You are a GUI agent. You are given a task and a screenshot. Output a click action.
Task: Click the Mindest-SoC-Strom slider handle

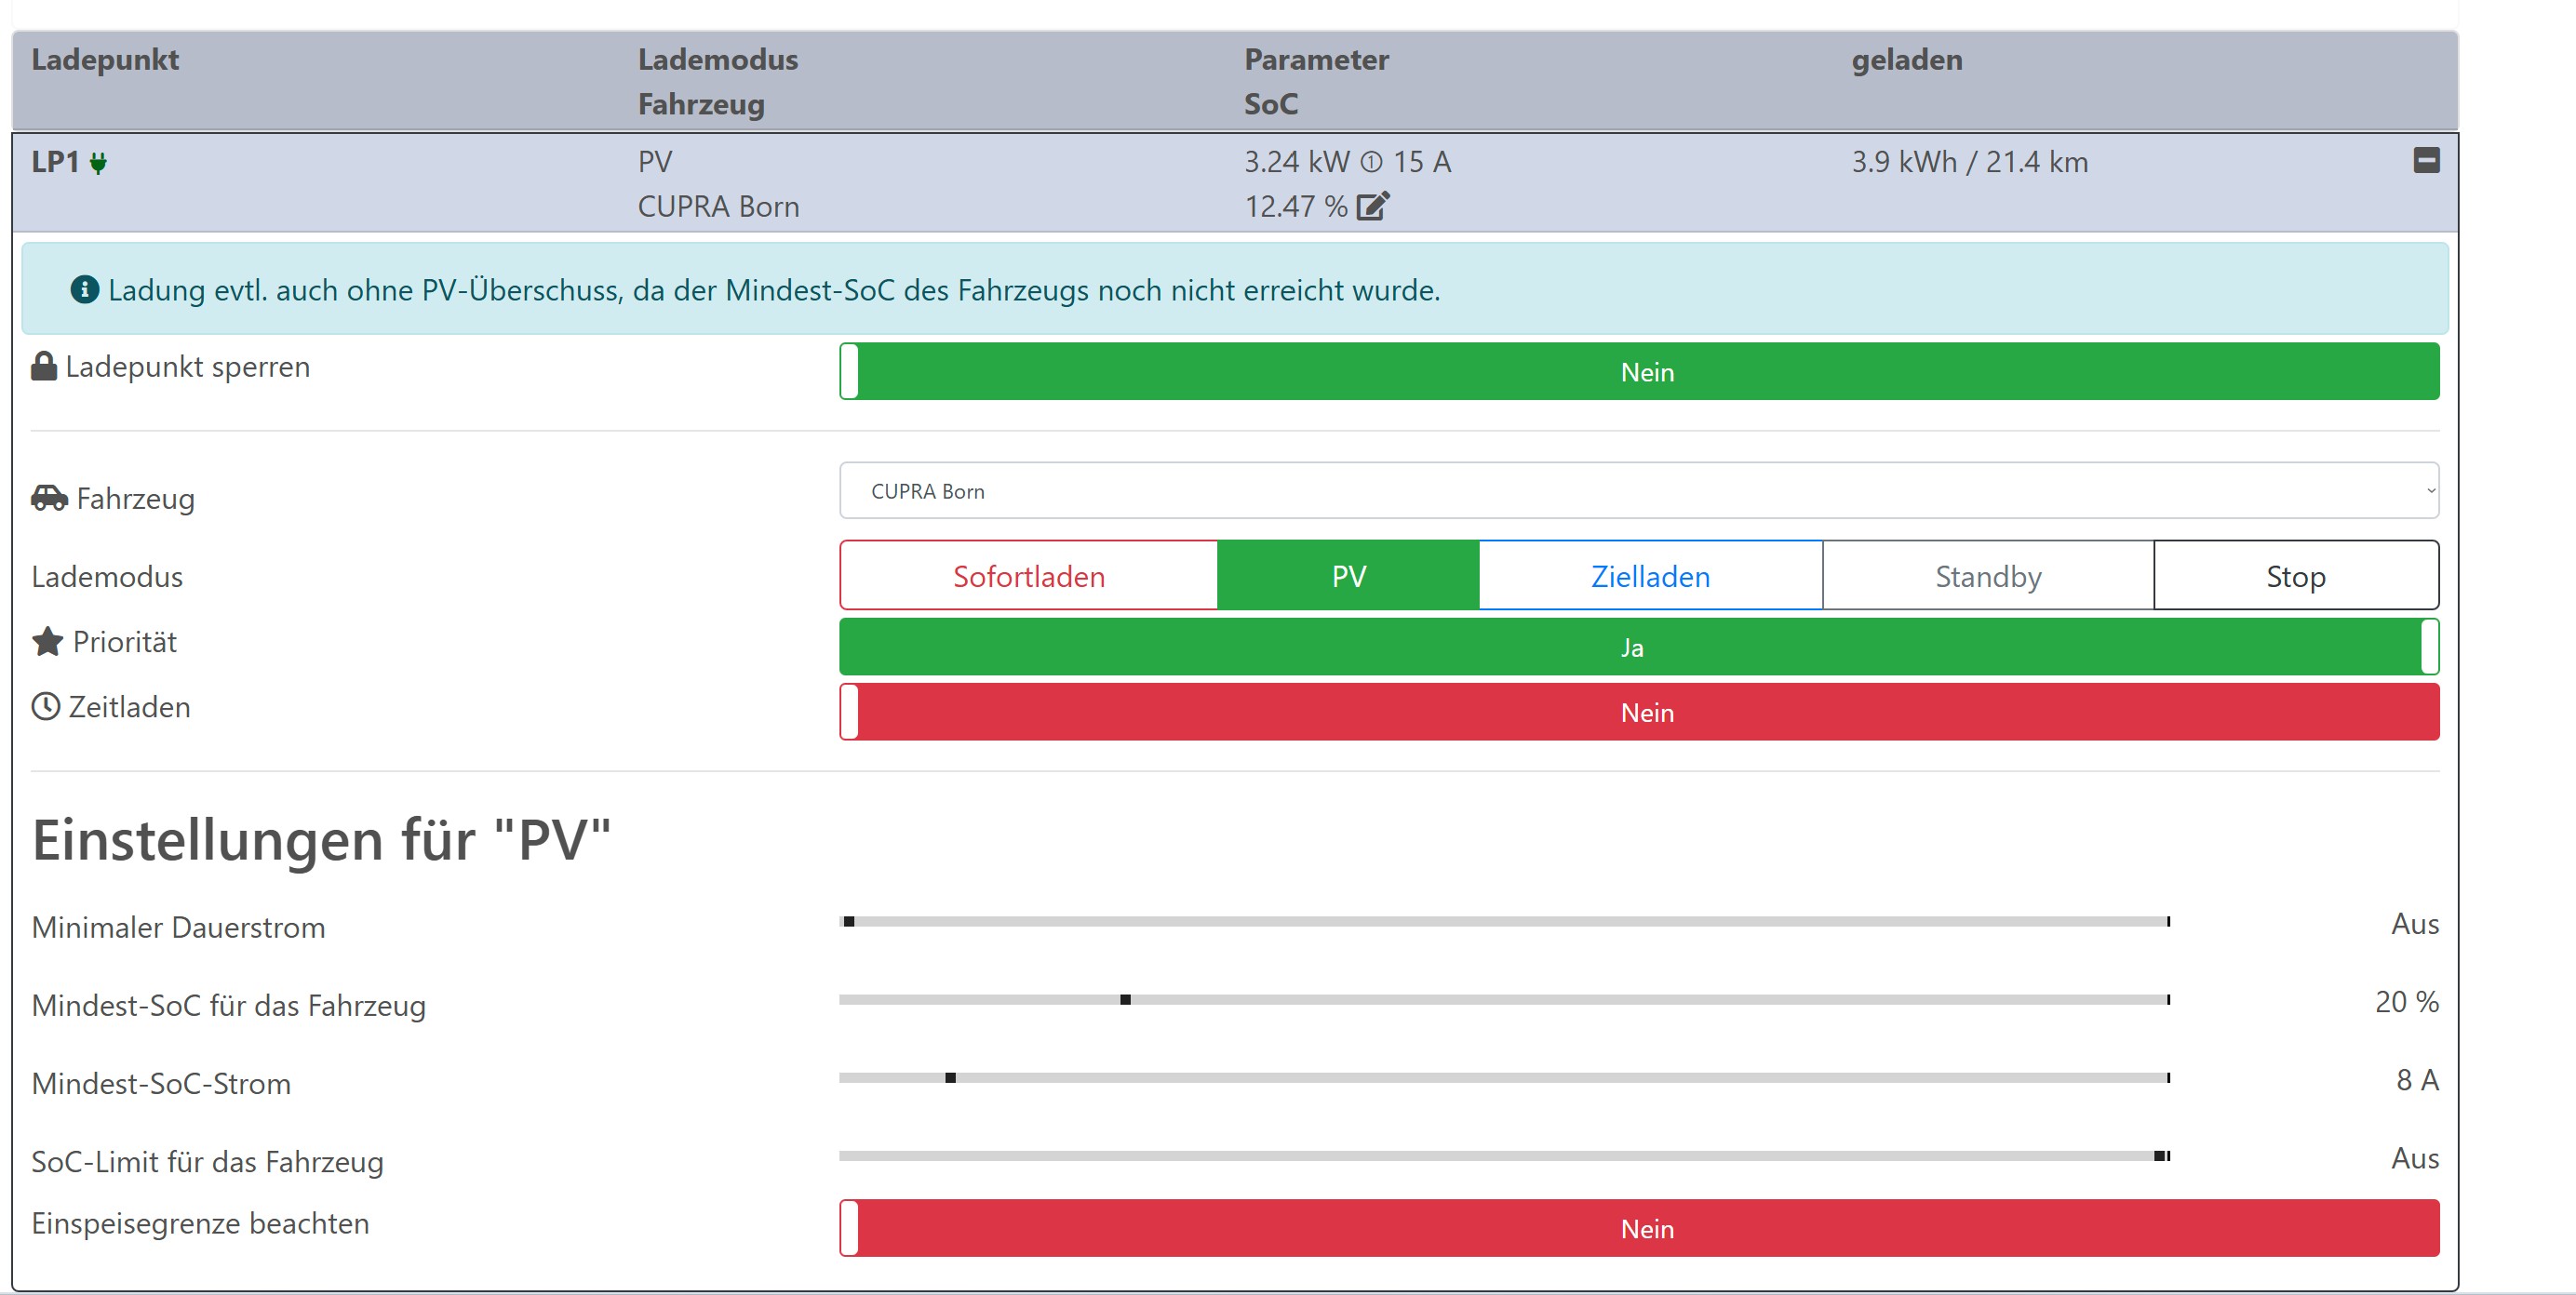[950, 1078]
